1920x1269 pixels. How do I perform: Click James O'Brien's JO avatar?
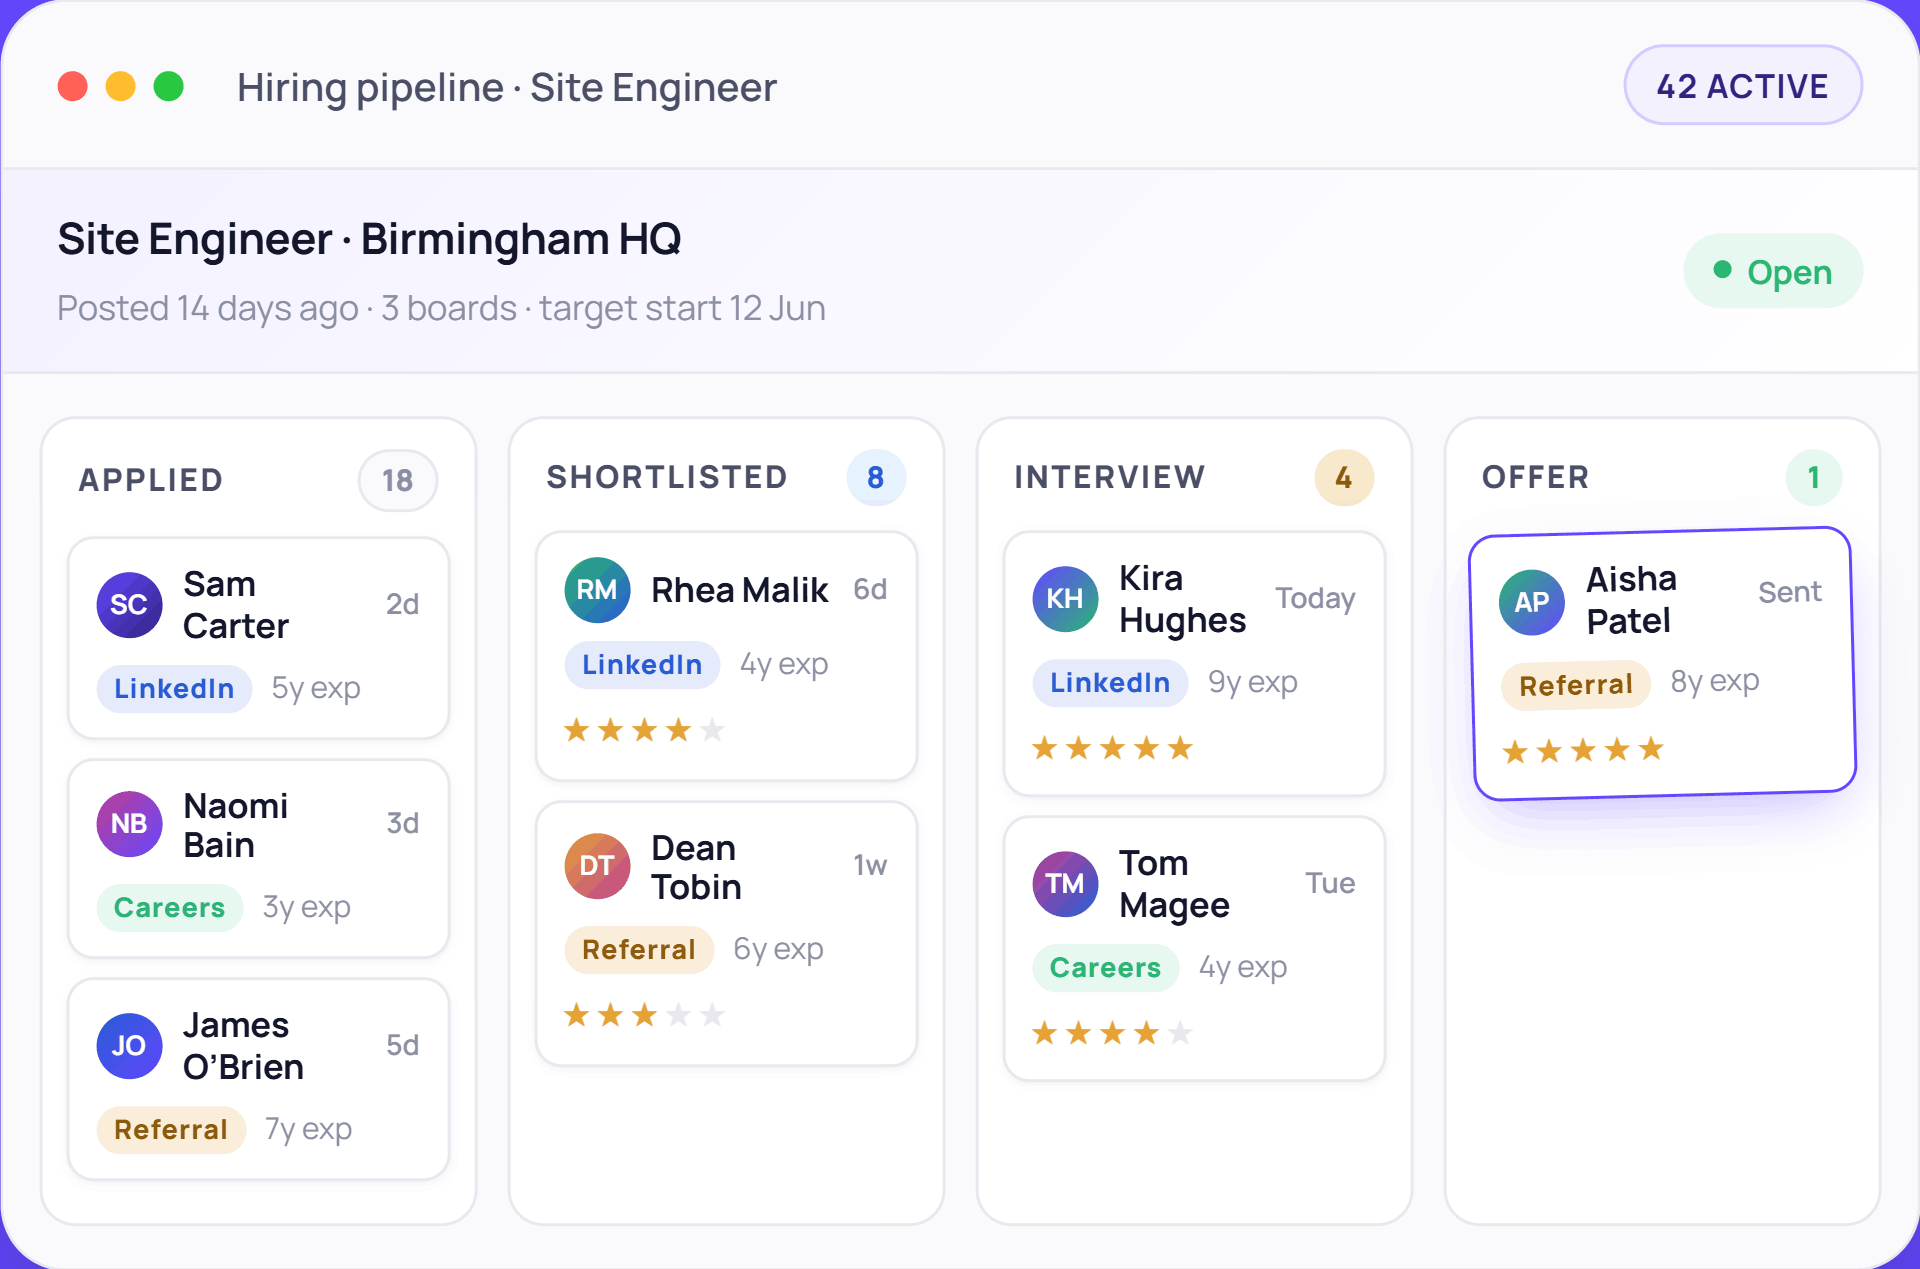[x=129, y=1045]
